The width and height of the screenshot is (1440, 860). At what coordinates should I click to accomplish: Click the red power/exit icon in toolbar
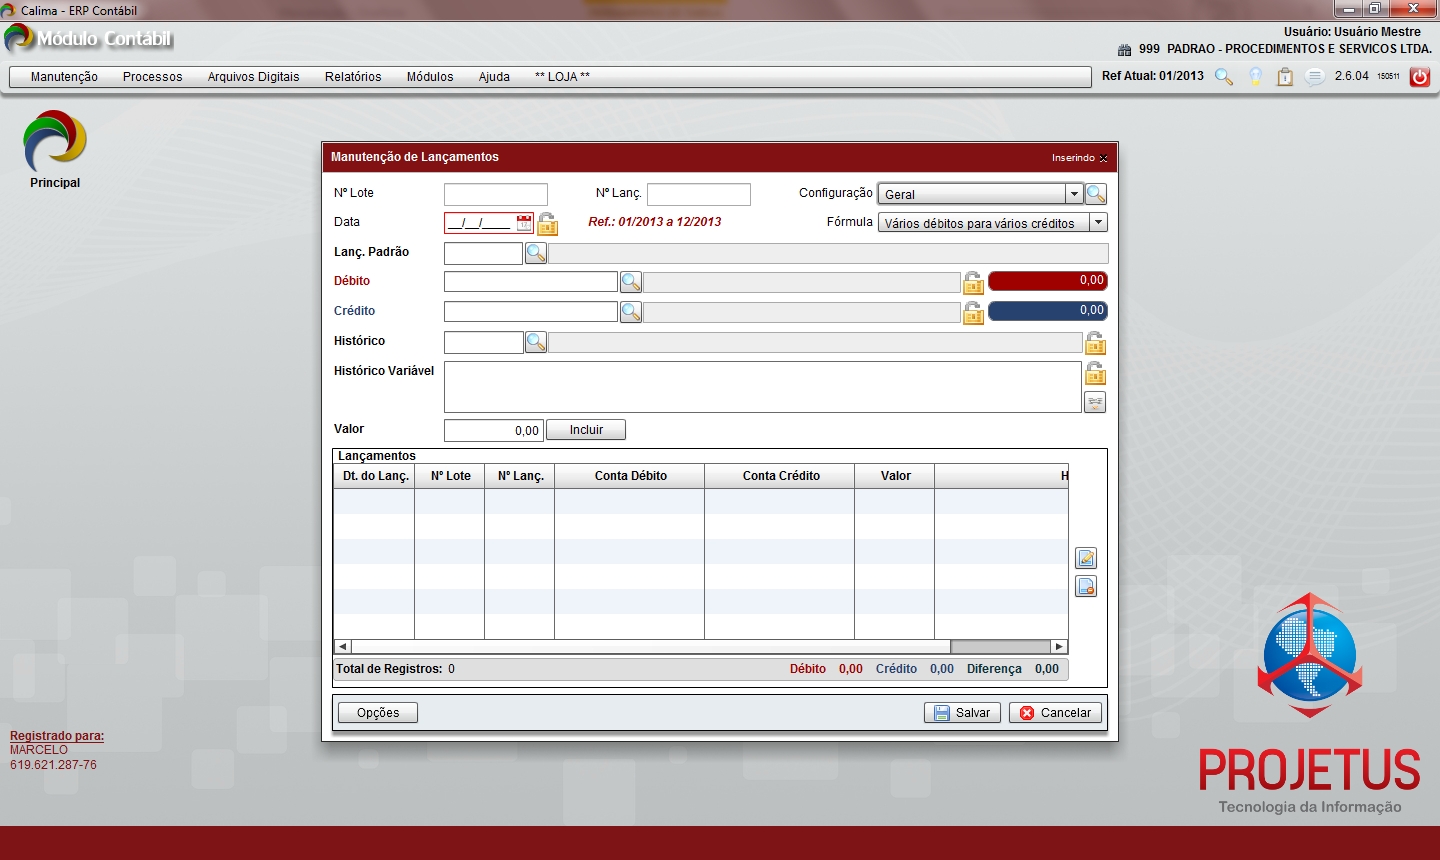[1419, 77]
